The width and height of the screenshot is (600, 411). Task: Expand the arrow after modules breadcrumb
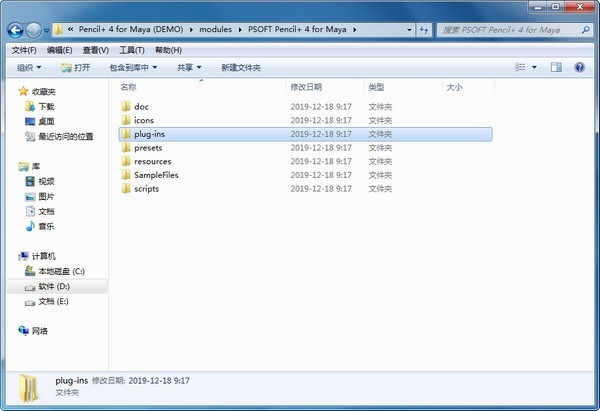click(240, 30)
